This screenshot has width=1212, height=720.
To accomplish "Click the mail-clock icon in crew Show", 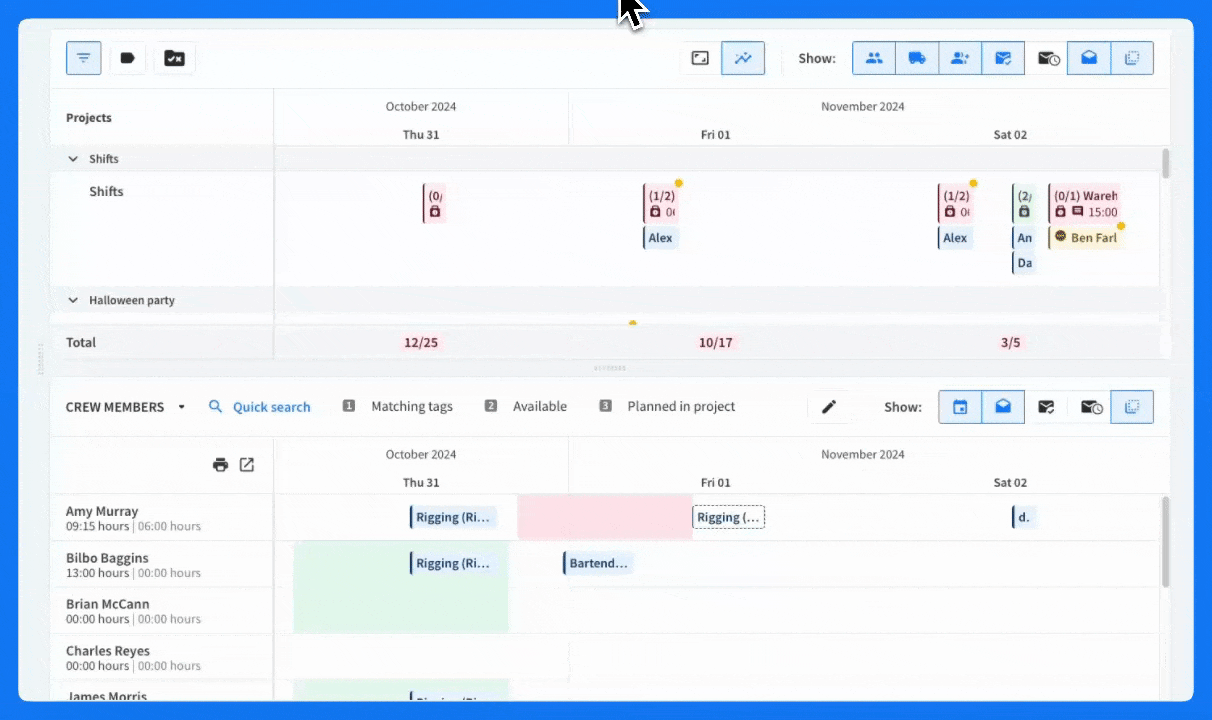I will 1091,407.
